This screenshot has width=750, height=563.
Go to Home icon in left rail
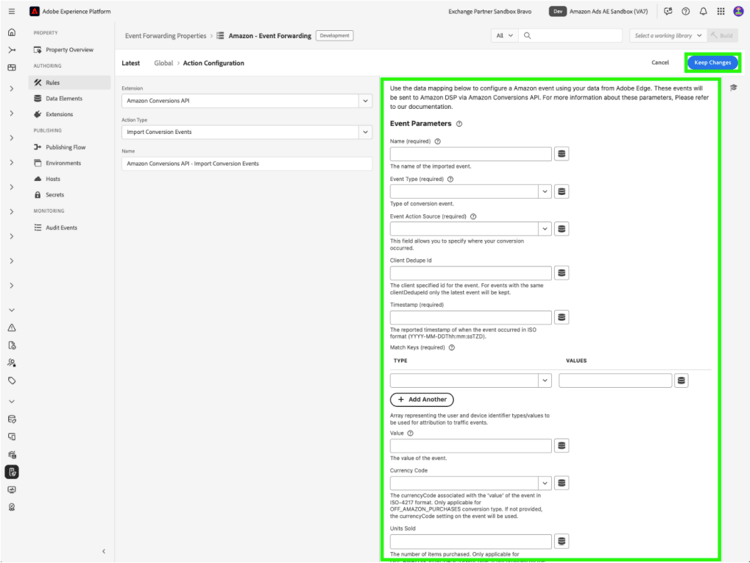tap(12, 32)
